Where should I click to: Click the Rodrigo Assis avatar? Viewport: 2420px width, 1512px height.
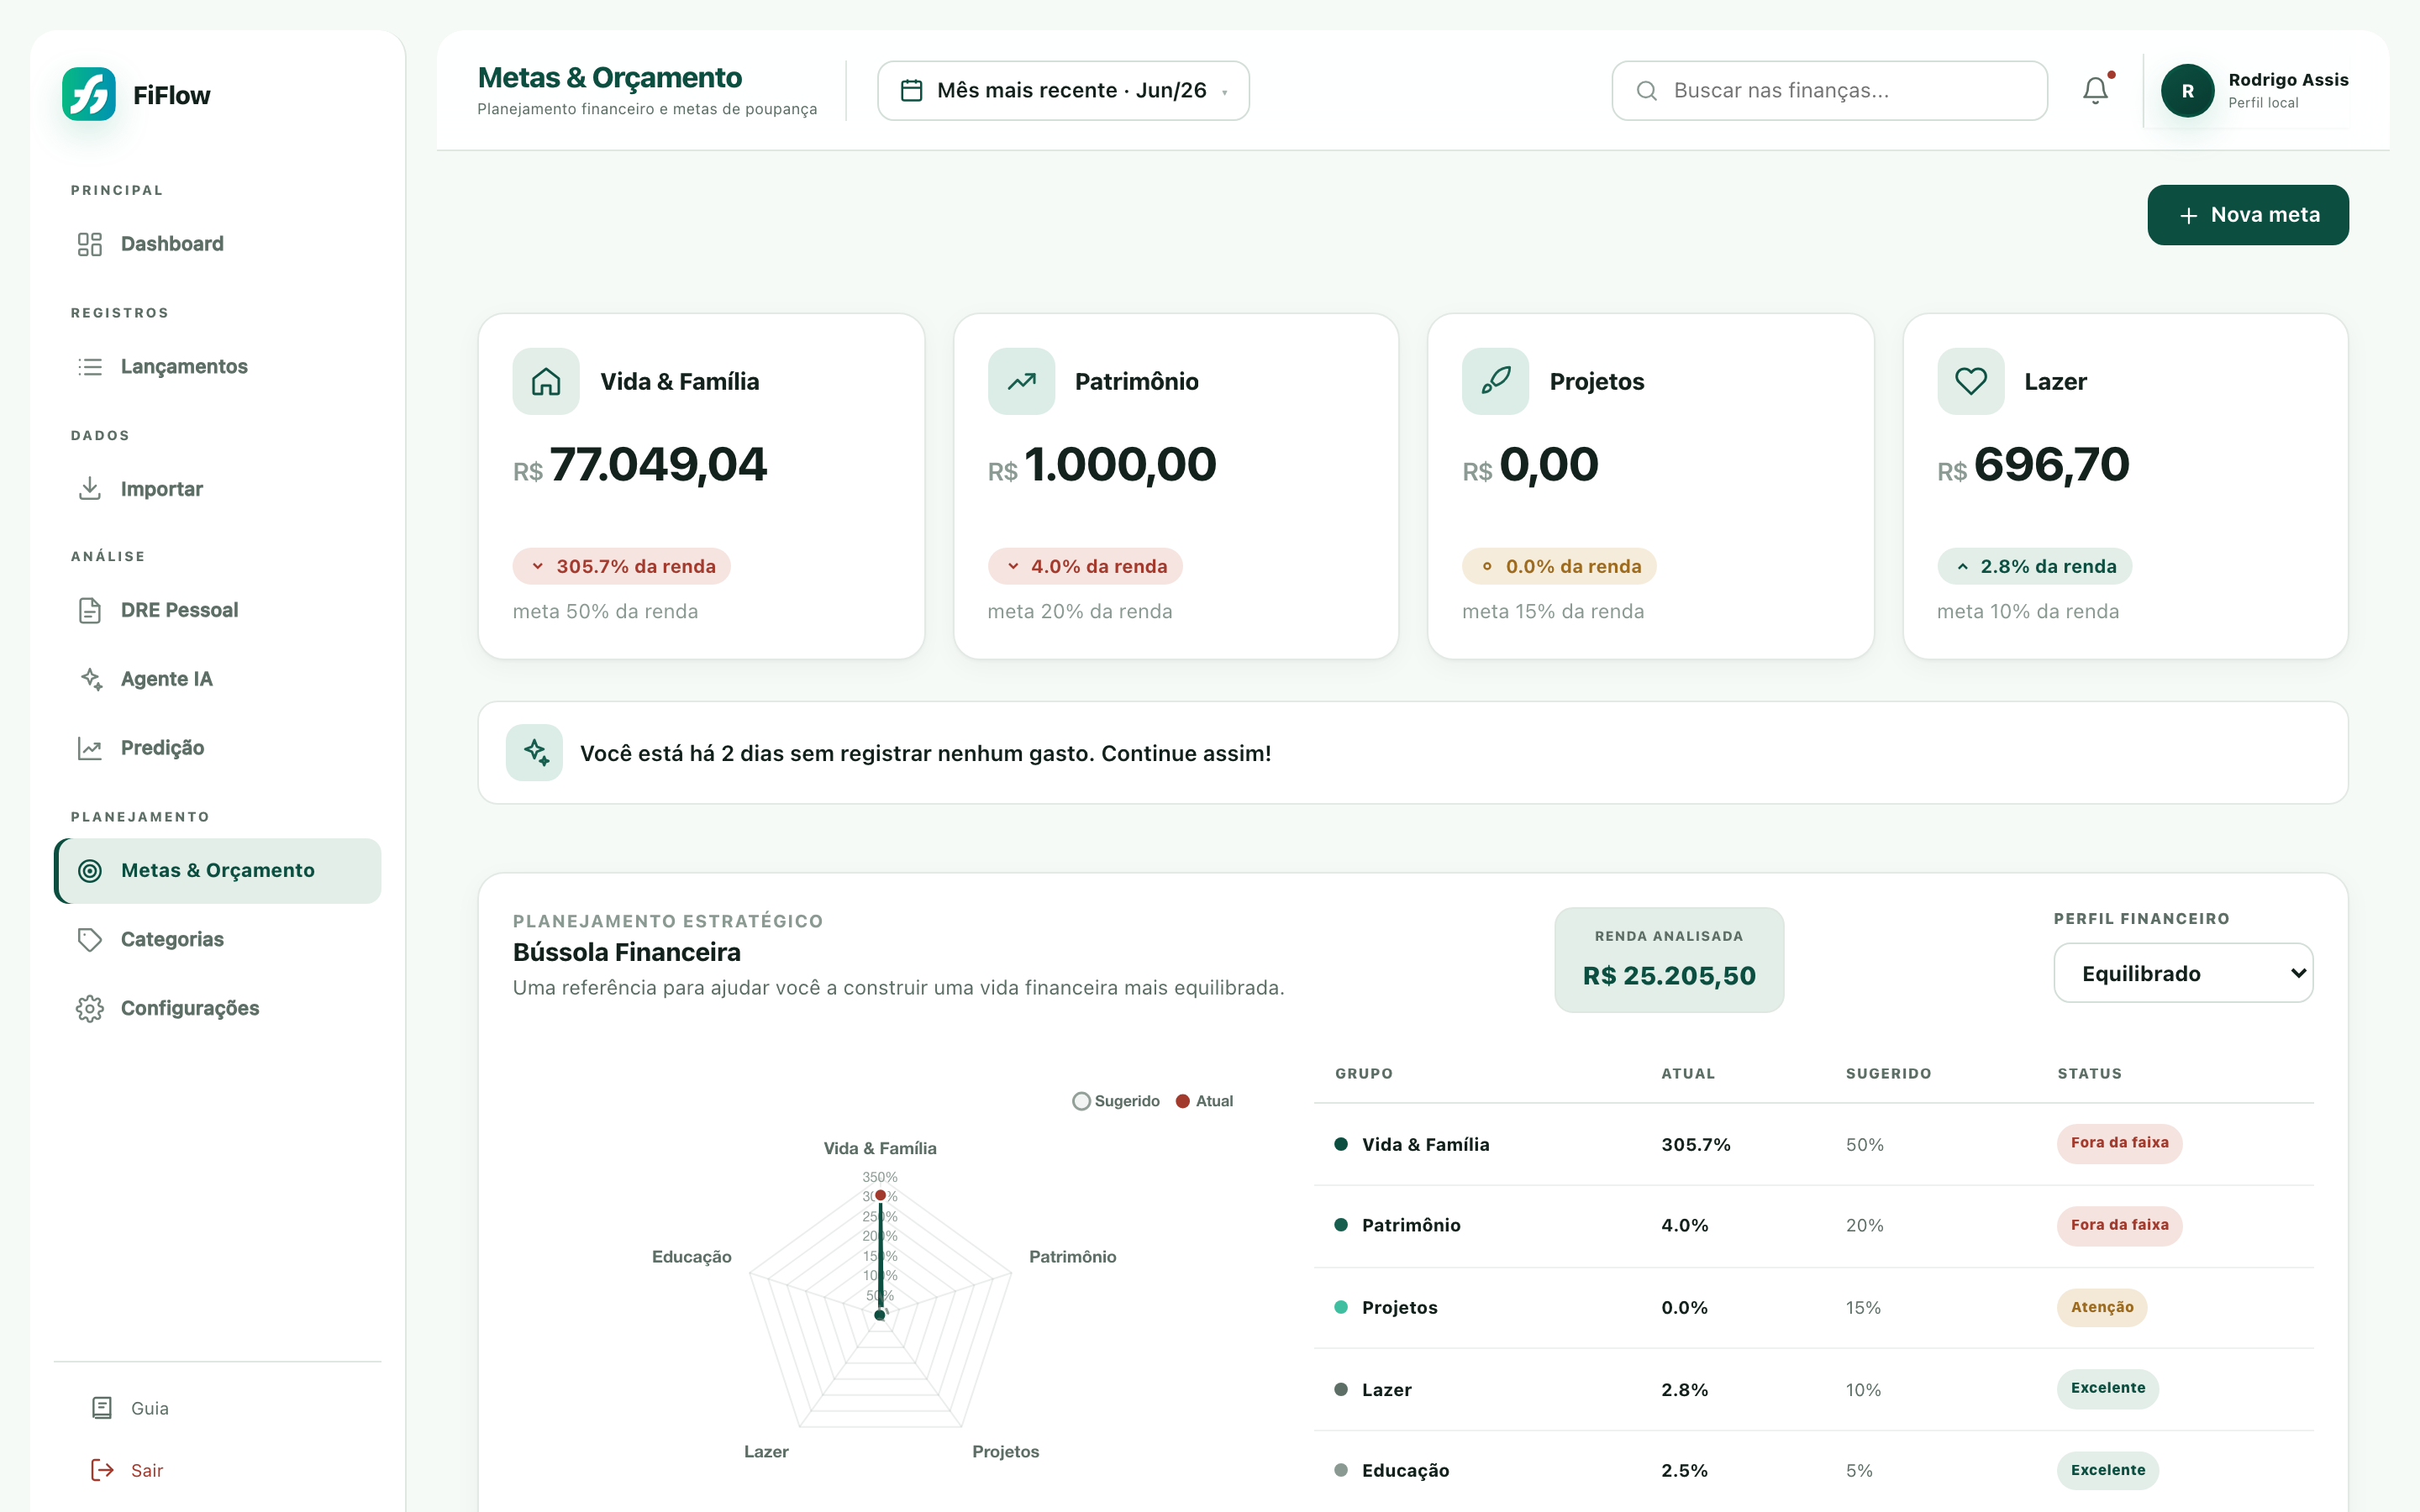click(x=2187, y=91)
